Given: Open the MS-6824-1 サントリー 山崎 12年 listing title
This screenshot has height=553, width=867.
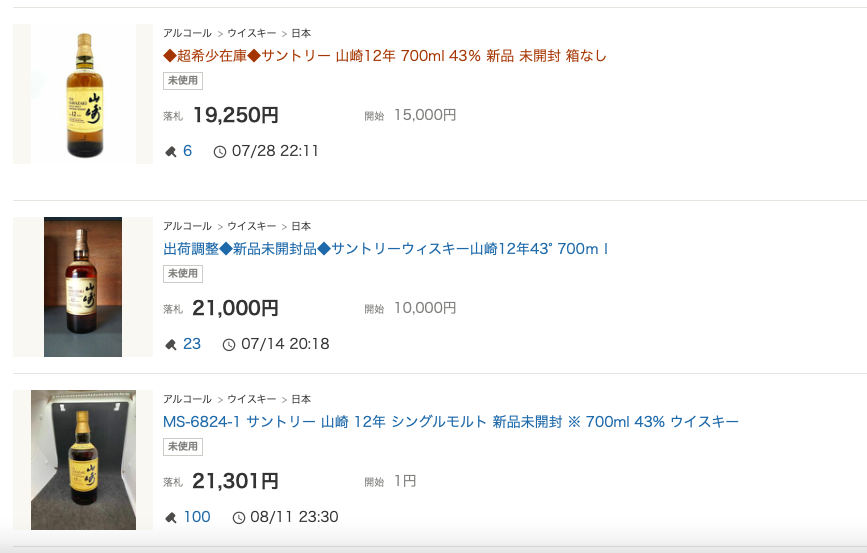Looking at the screenshot, I should [451, 422].
